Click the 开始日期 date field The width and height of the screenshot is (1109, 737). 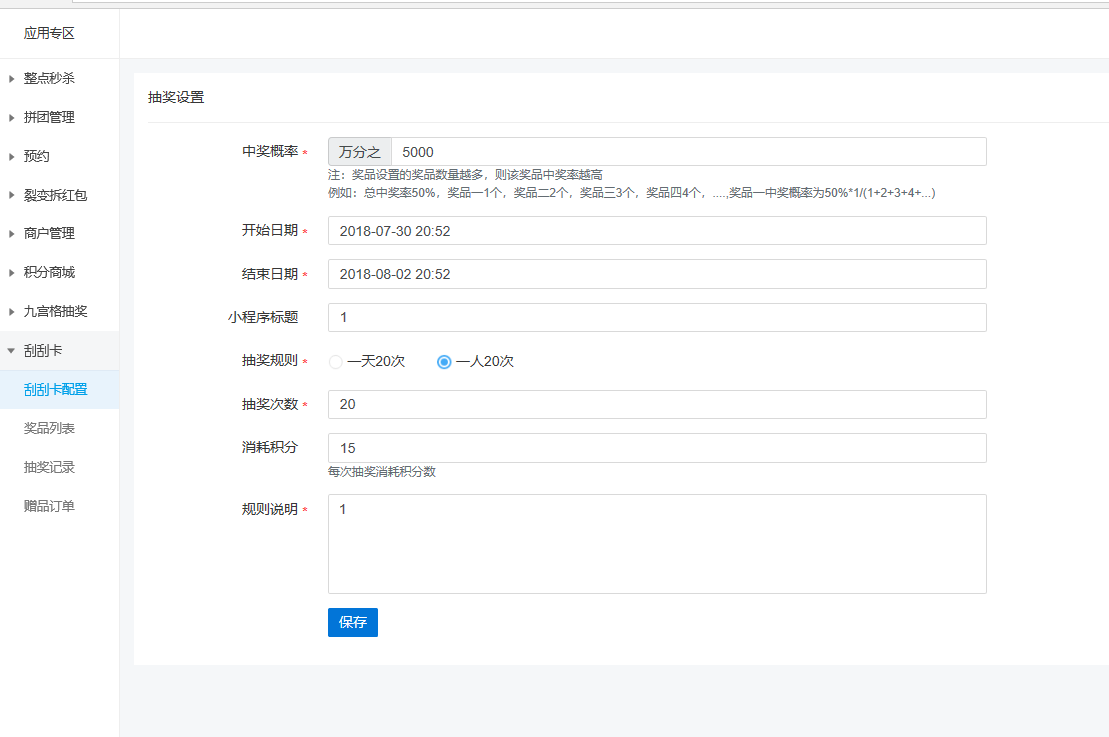point(657,231)
